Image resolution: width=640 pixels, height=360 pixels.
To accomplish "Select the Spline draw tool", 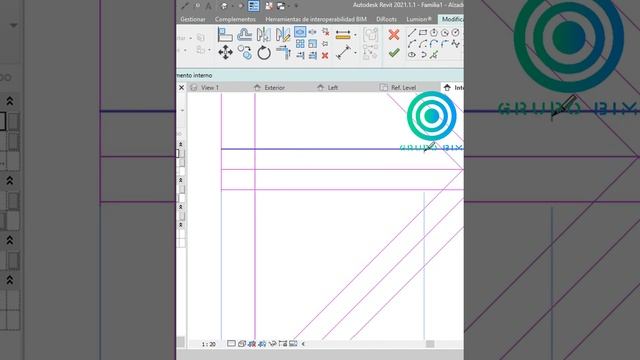I will pos(456,44).
